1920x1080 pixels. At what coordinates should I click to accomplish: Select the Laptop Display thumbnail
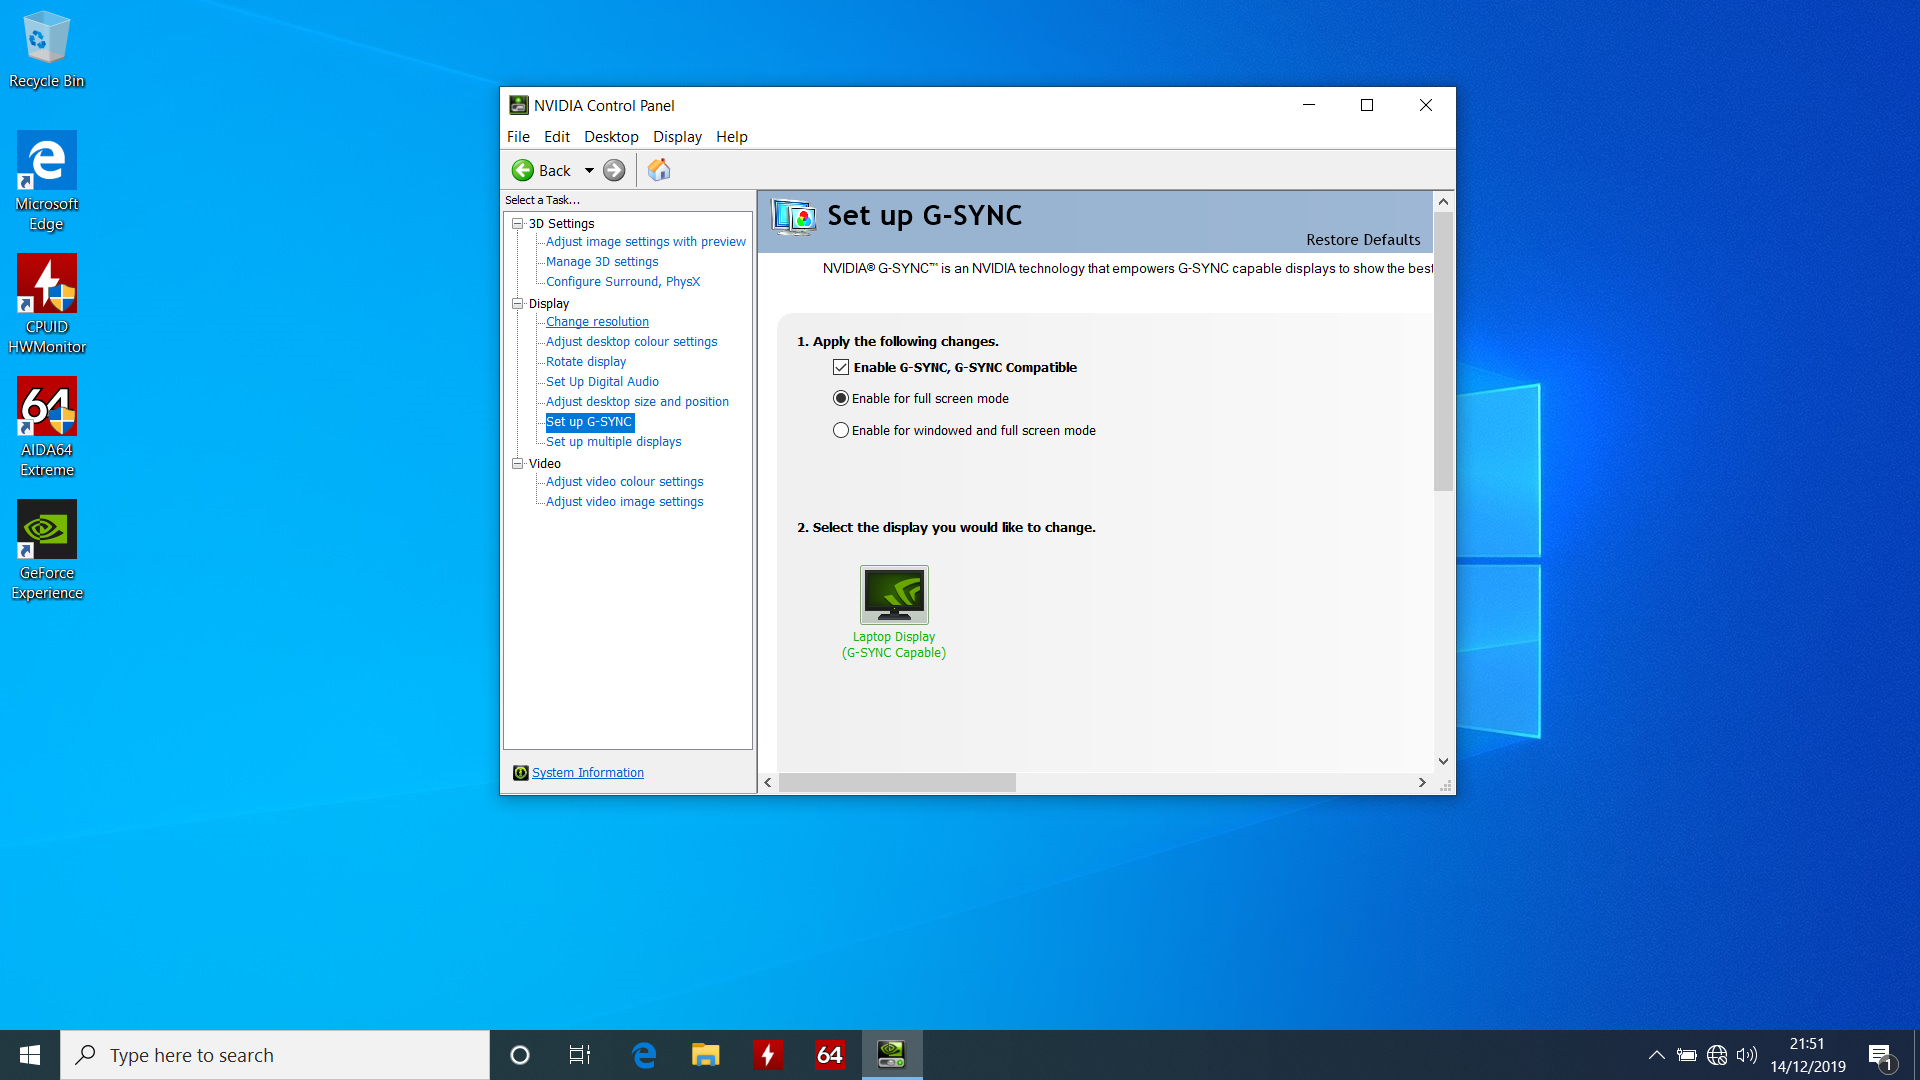coord(894,595)
